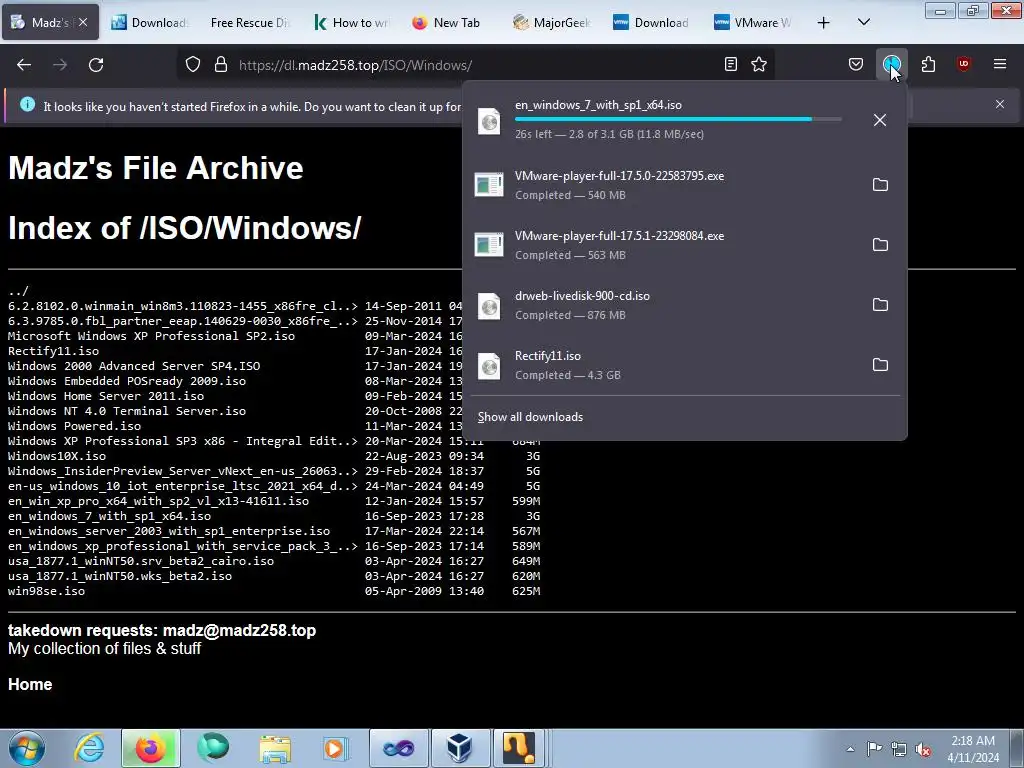Switch to the New Tab tab
The image size is (1024, 768).
tap(447, 23)
